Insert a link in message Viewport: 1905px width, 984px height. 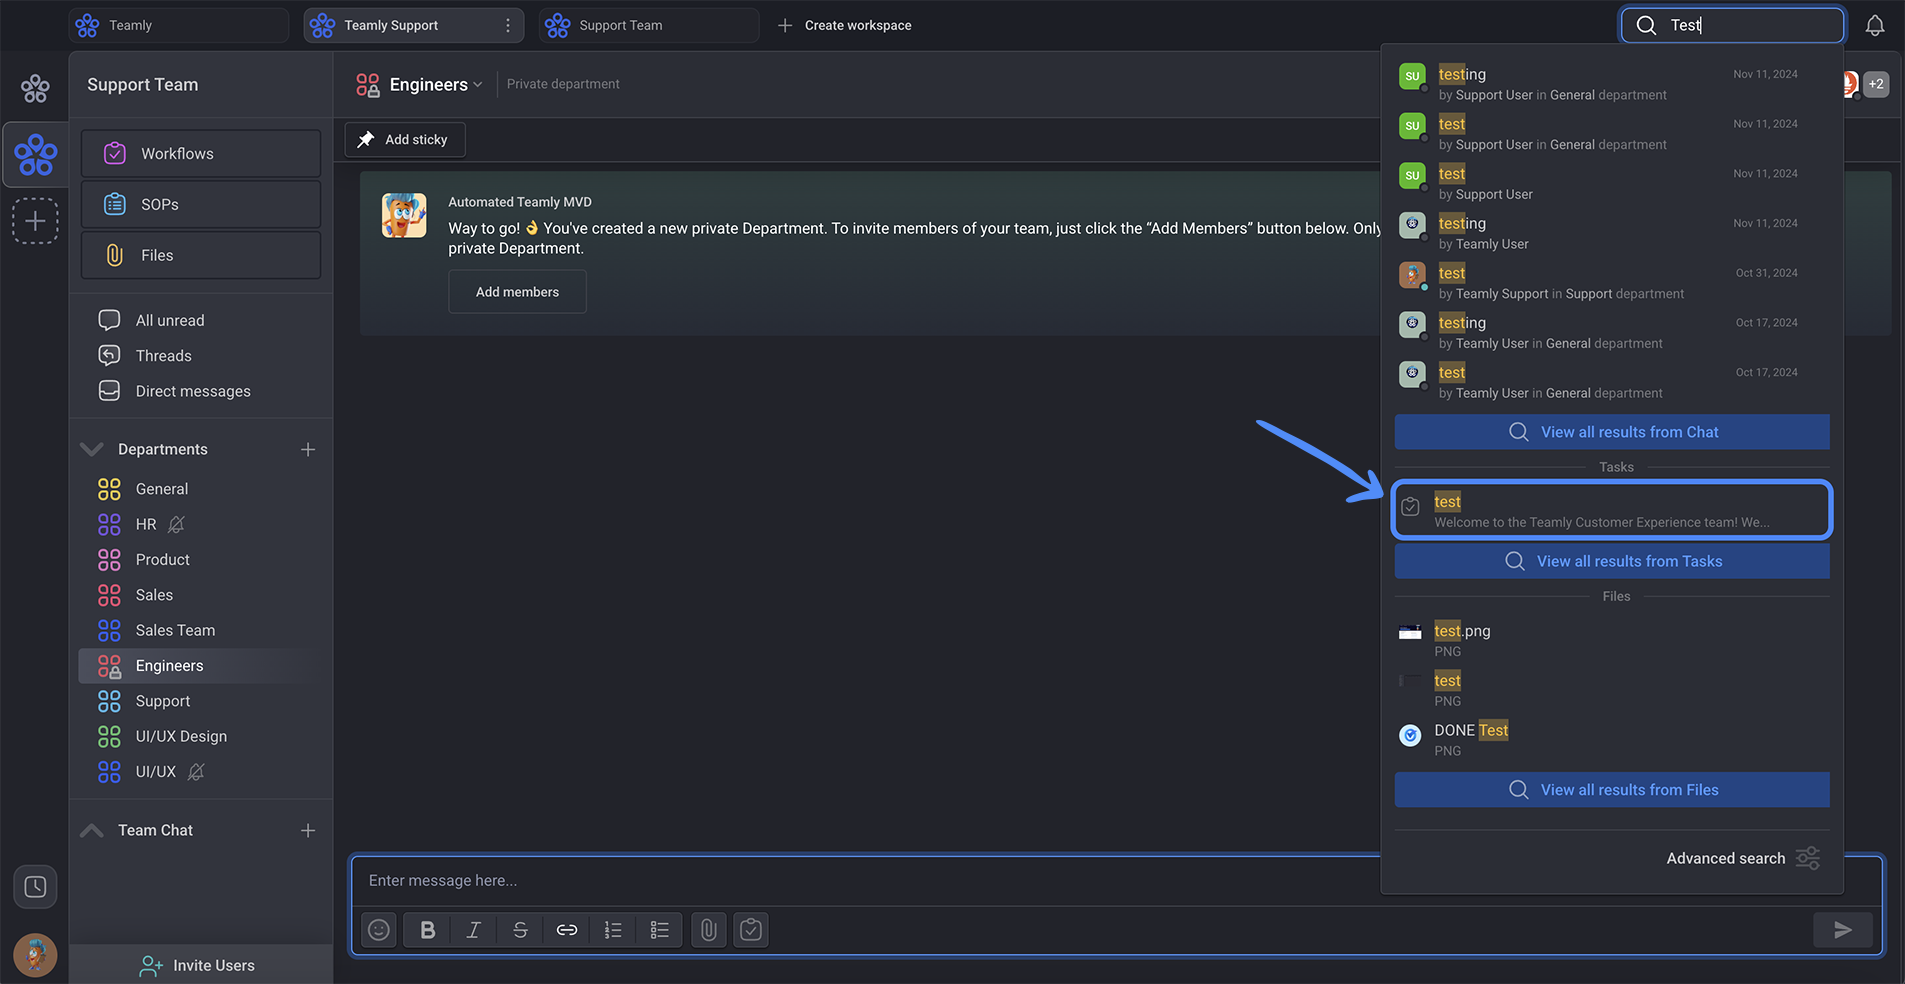(x=567, y=930)
